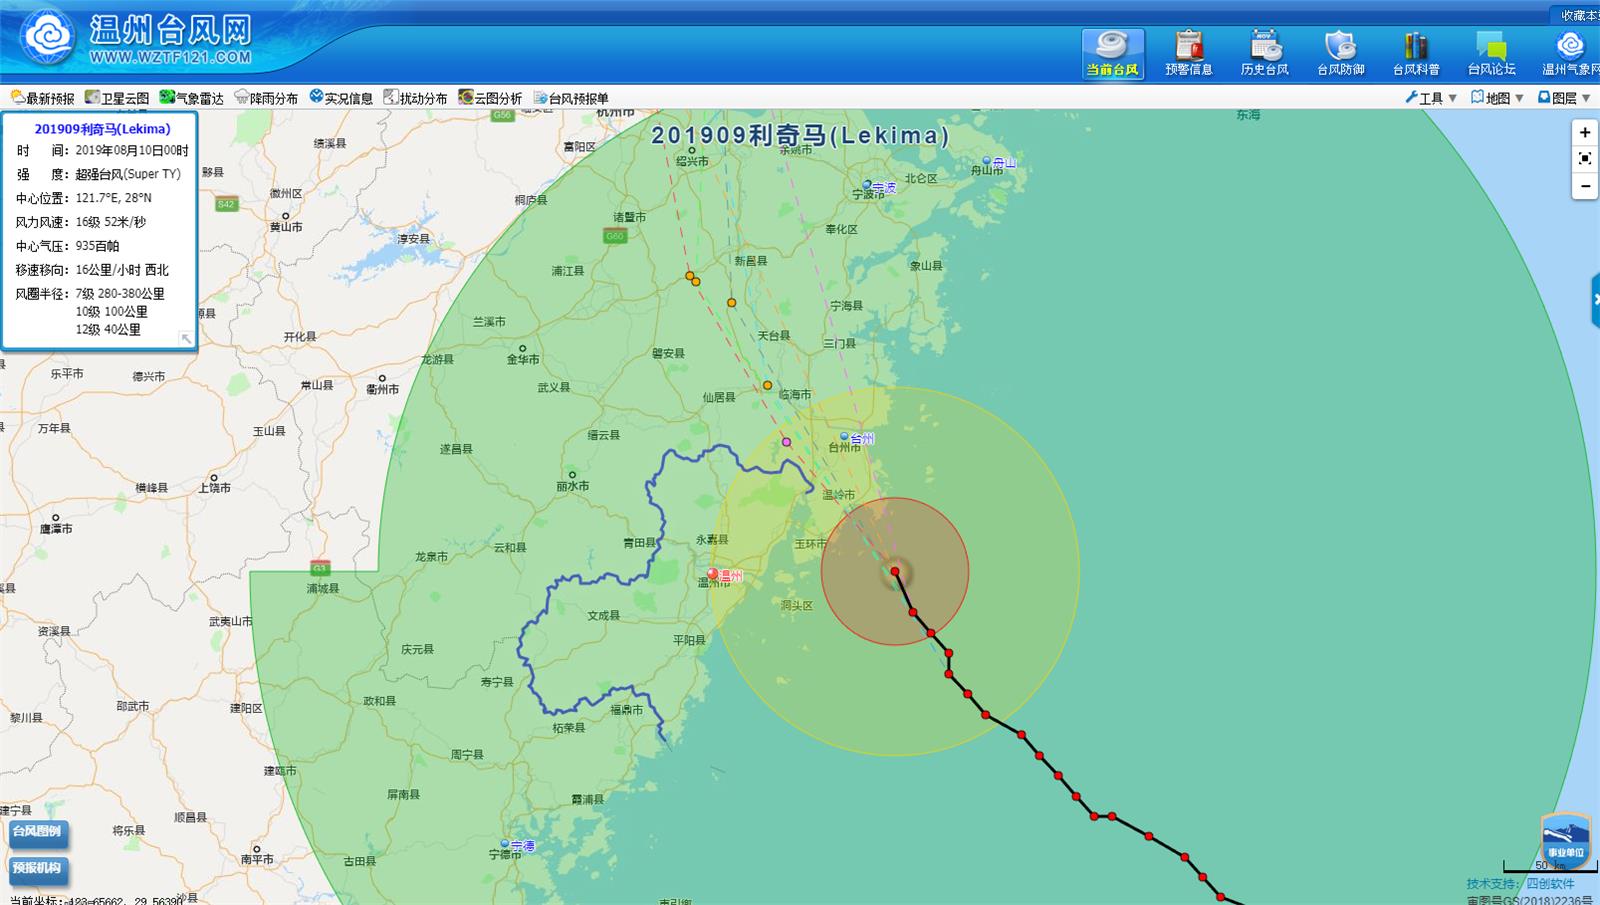Viewport: 1600px width, 905px height.
Task: Toggle the 降雨分布 rainfall distribution overlay
Action: [x=266, y=98]
